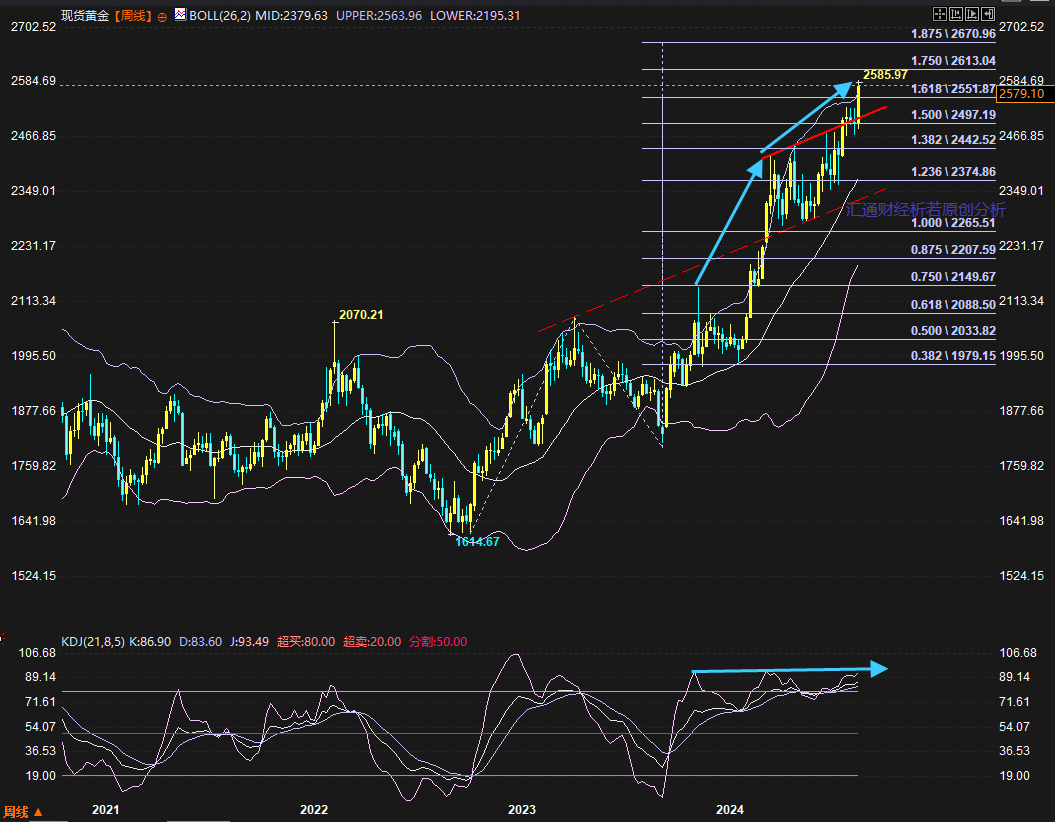Click the 汇通财经 watermark text on chart
Viewport: 1055px width, 822px height.
(x=925, y=209)
